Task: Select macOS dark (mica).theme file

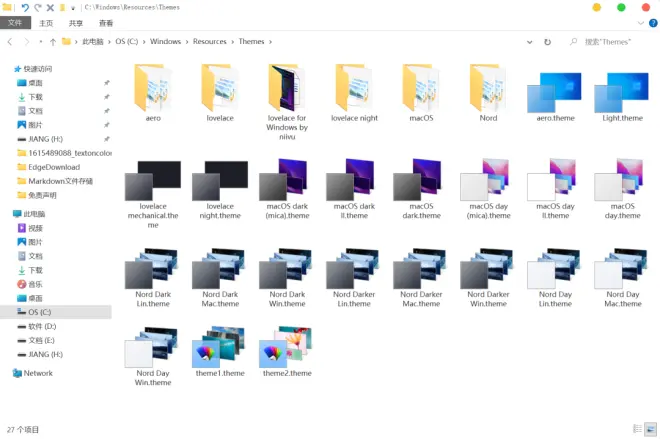Action: coord(287,189)
